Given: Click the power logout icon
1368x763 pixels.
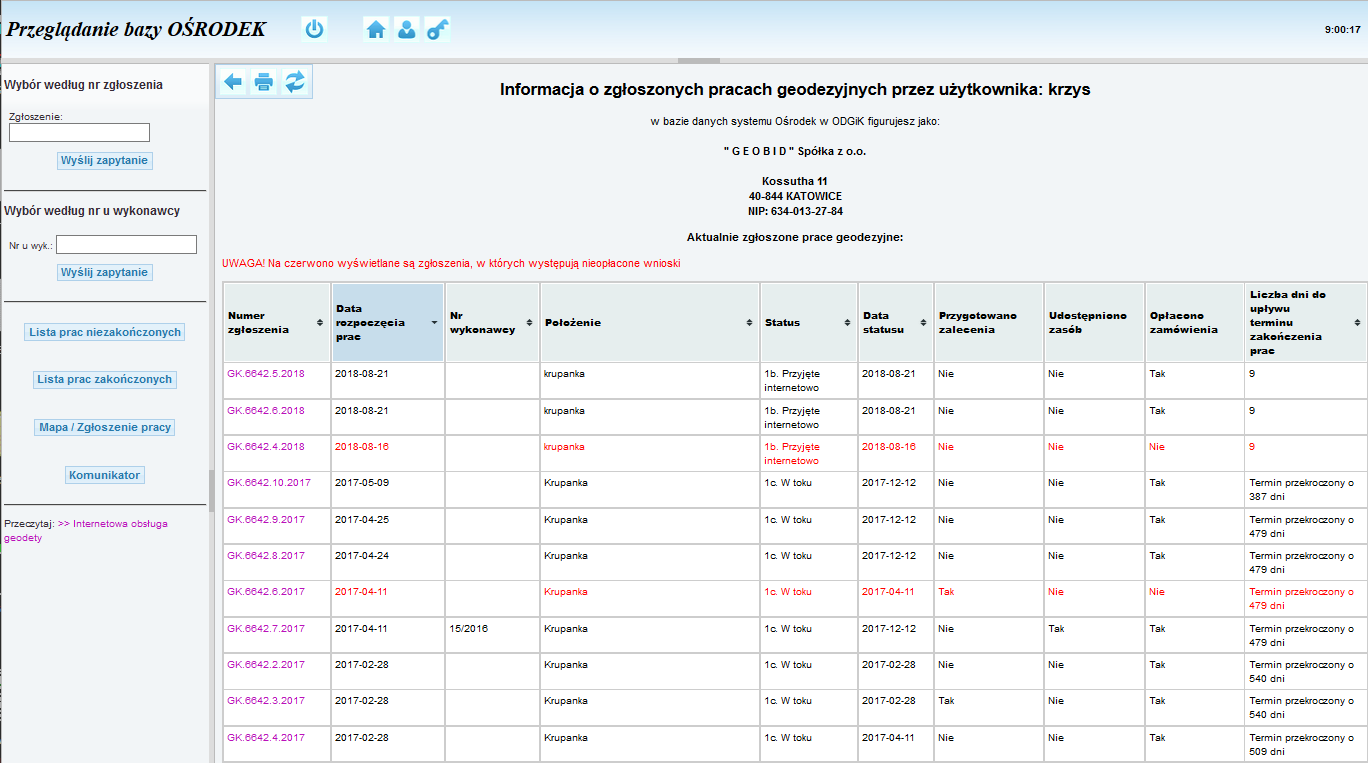Looking at the screenshot, I should point(314,29).
